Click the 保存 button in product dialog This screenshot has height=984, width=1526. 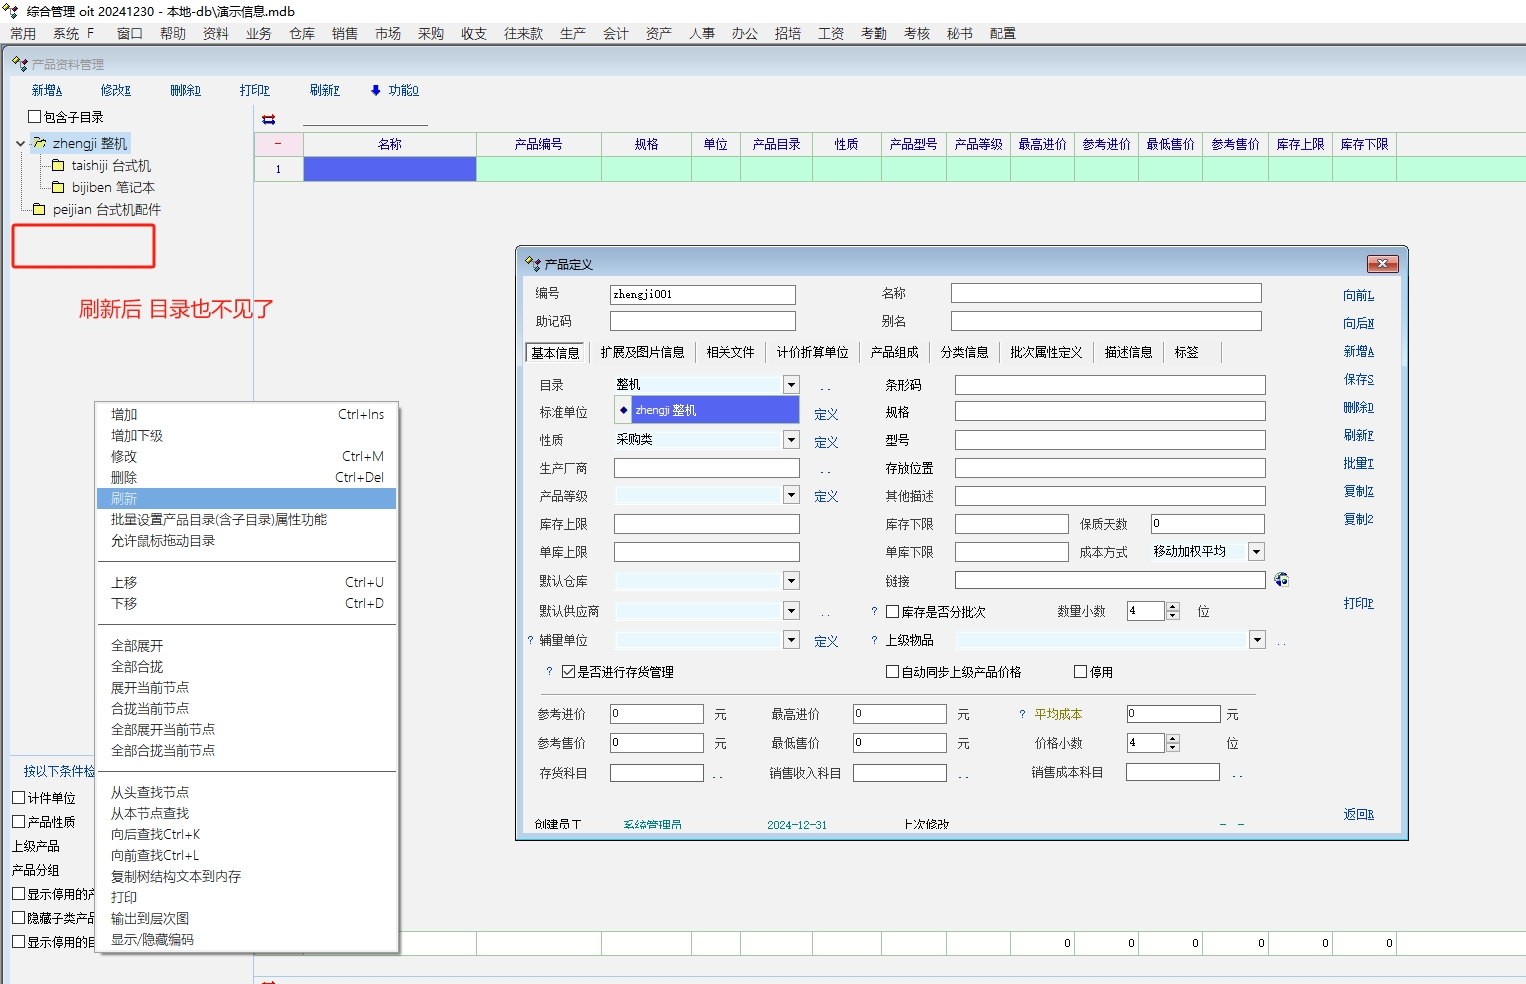1358,380
